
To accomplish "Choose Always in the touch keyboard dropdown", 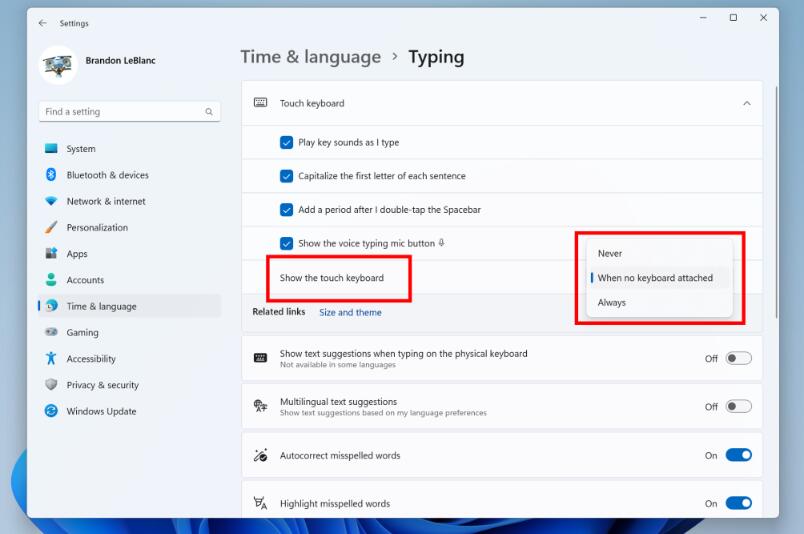I will (x=659, y=303).
